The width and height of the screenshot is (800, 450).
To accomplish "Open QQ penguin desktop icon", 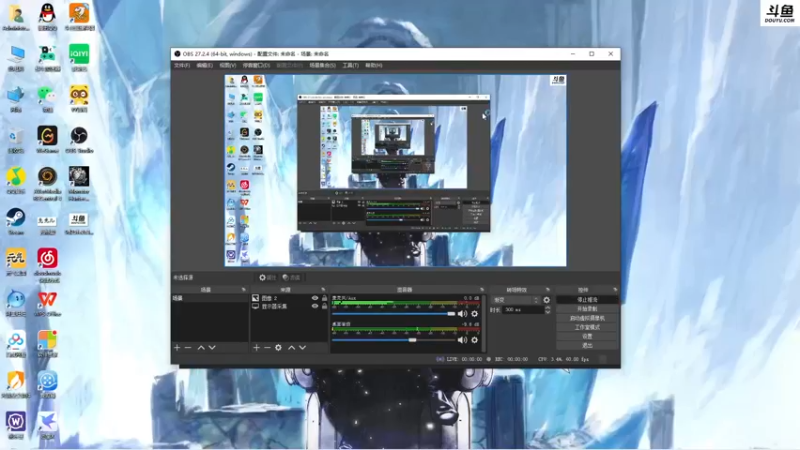I will click(x=47, y=17).
